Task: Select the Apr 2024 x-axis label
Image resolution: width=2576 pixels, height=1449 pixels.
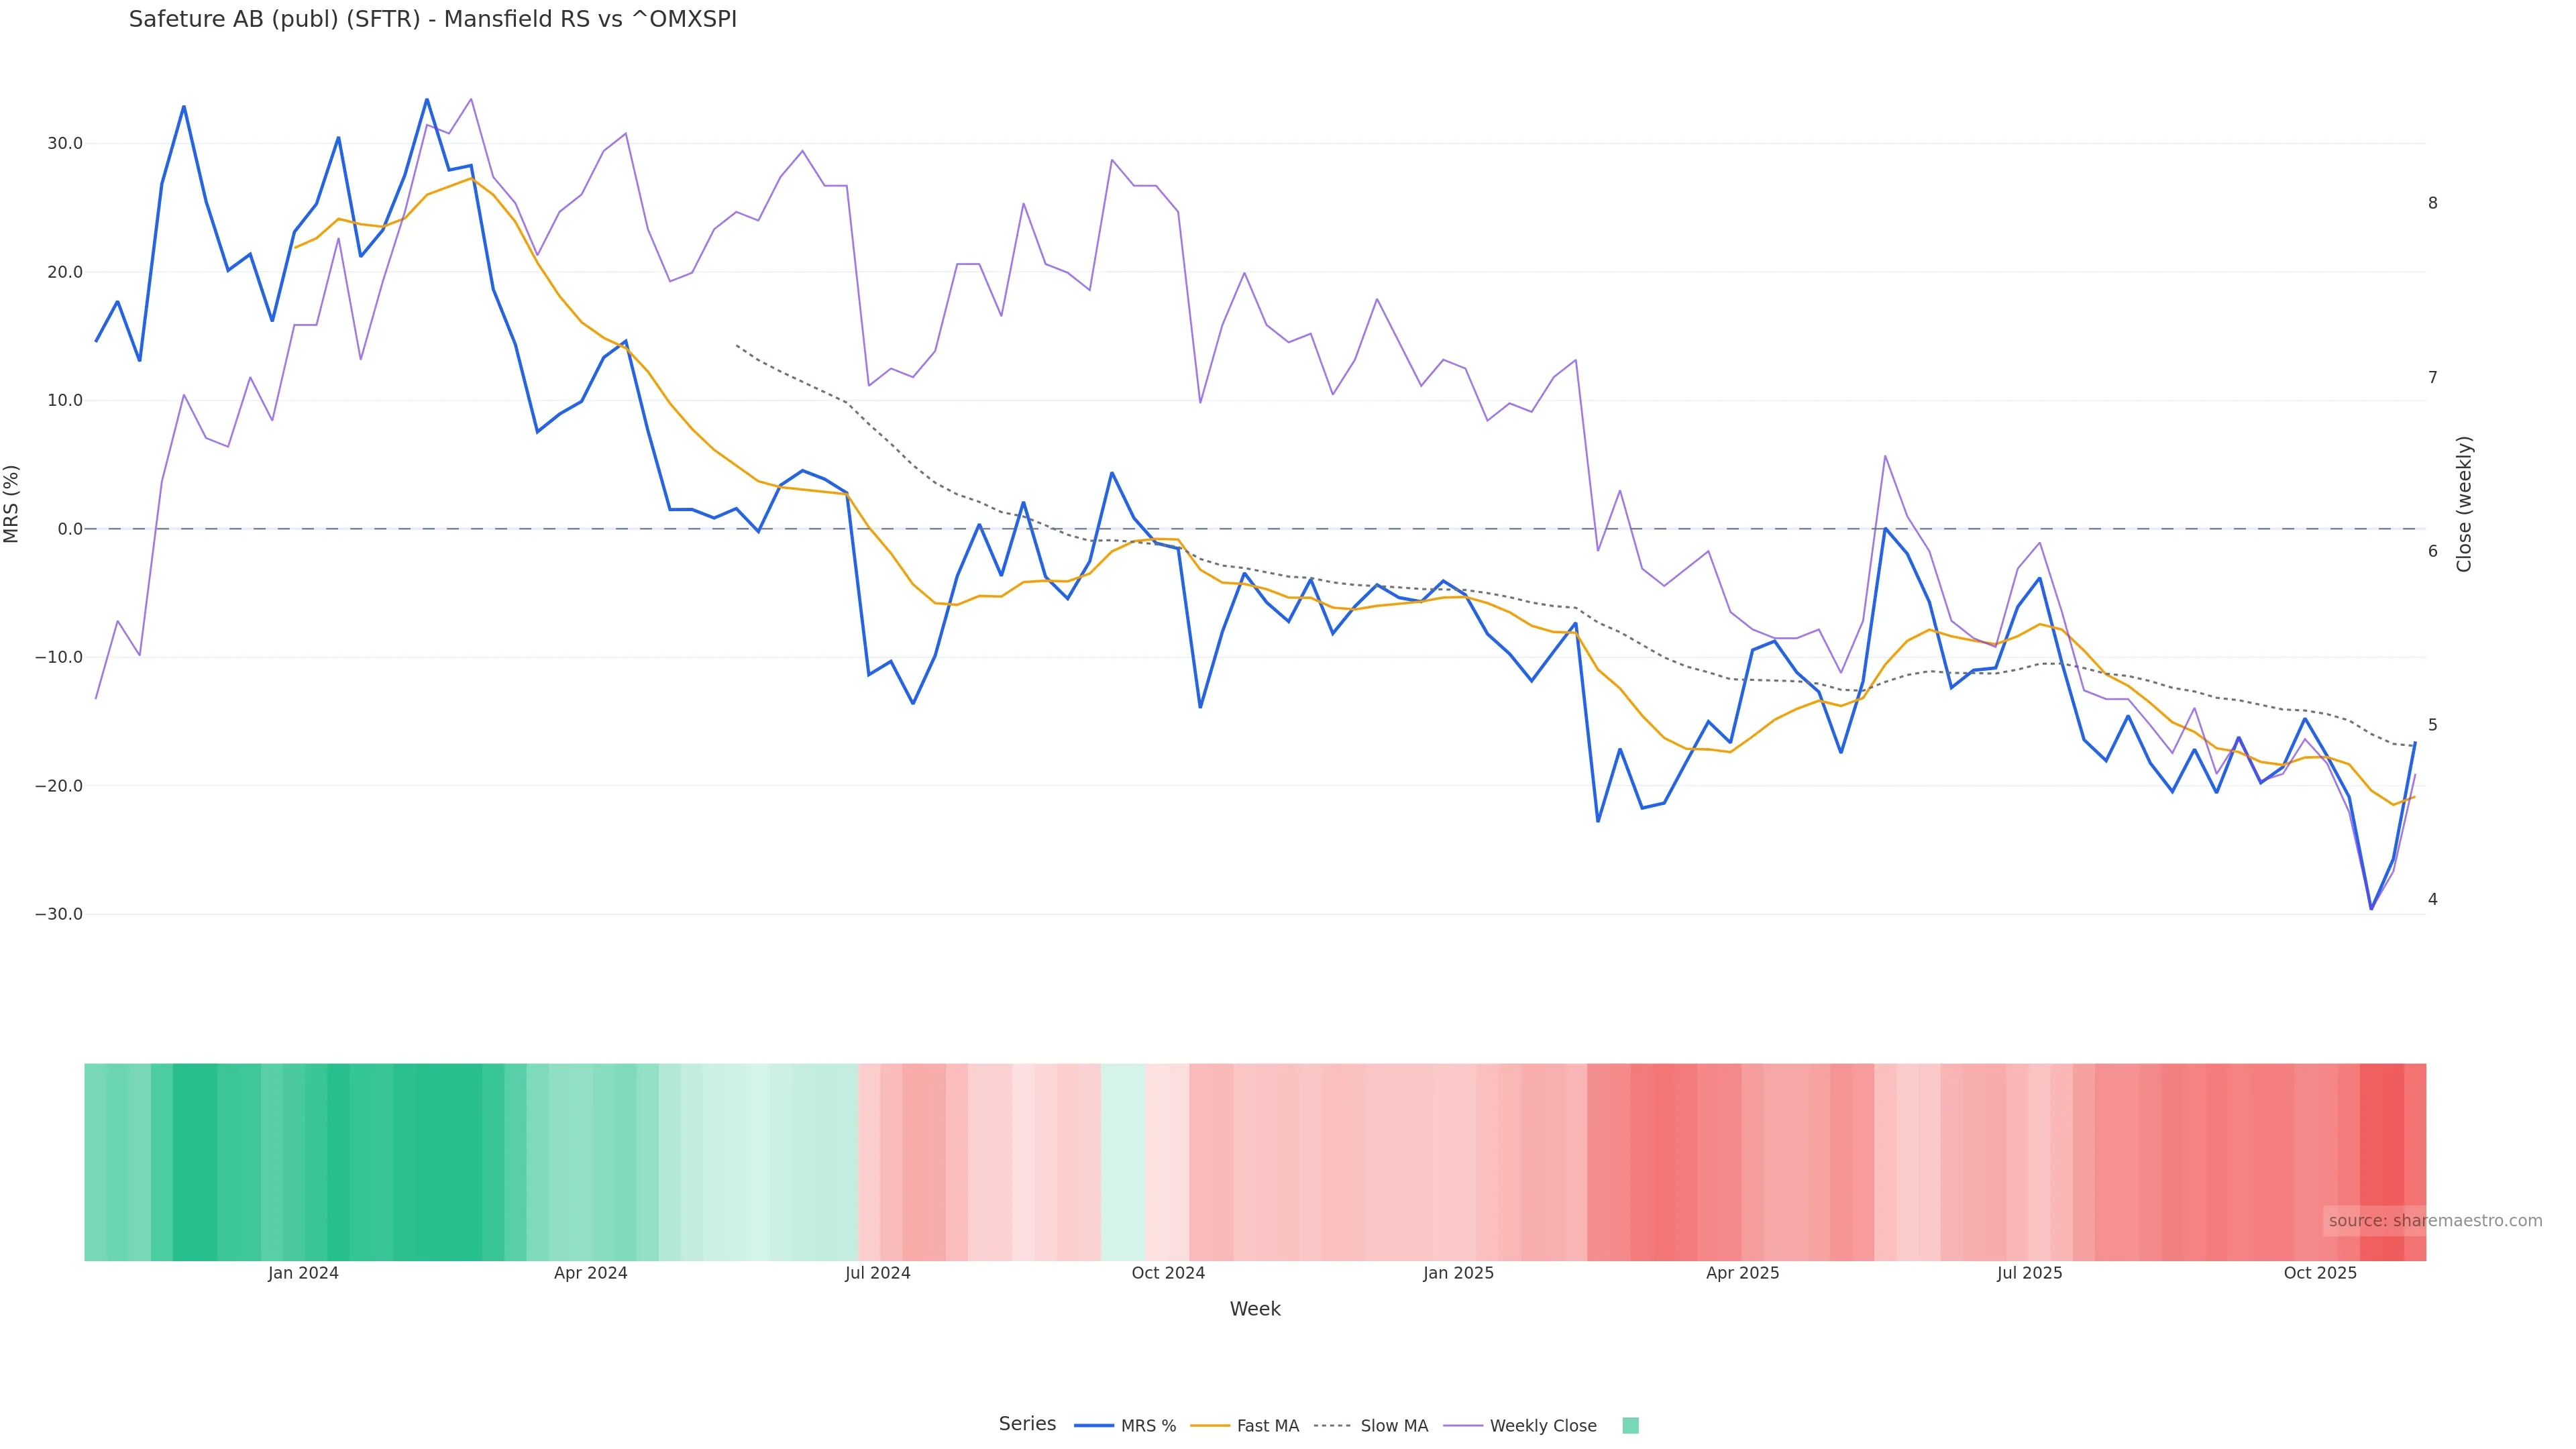Action: coord(591,1274)
